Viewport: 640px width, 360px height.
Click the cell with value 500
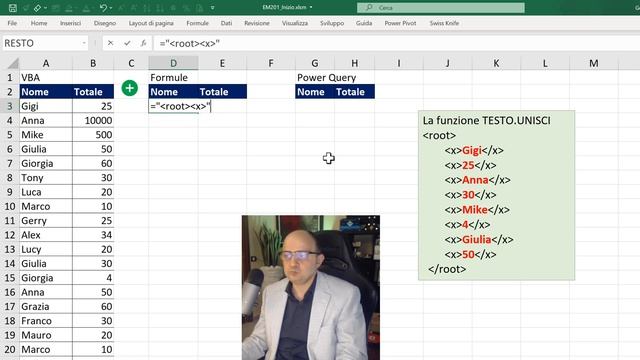click(93, 135)
